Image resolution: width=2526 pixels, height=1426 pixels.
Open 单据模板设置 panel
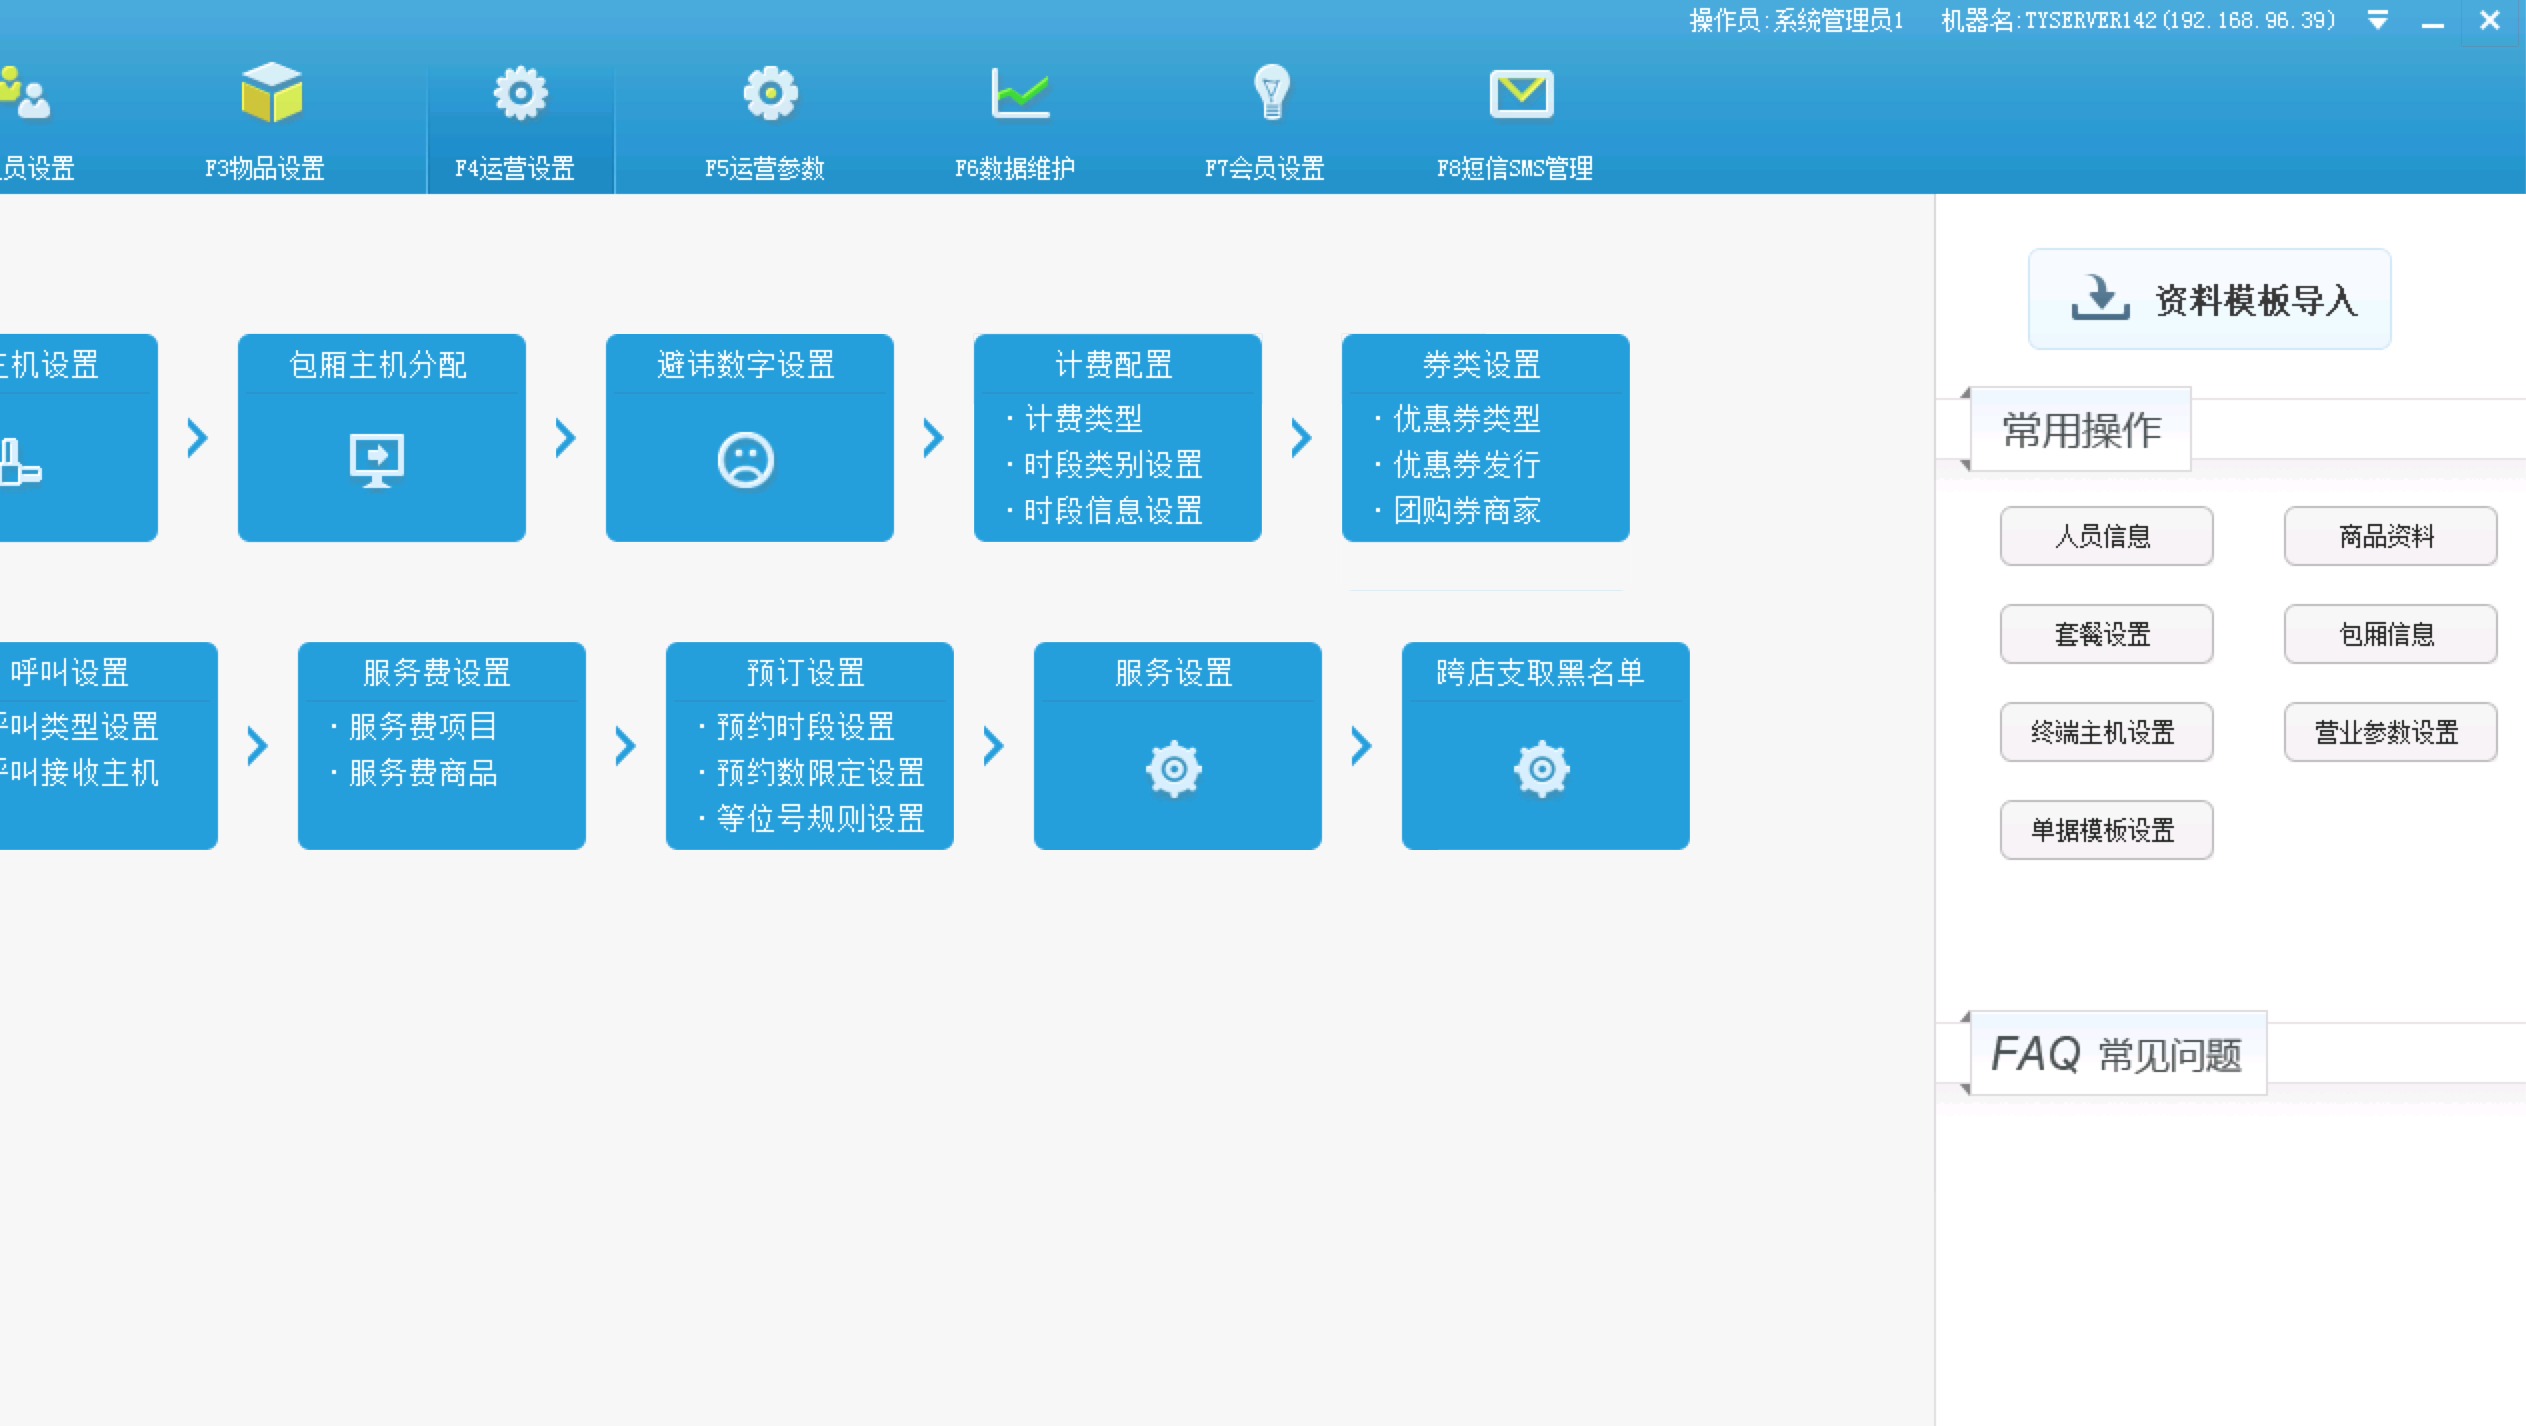pos(2104,829)
